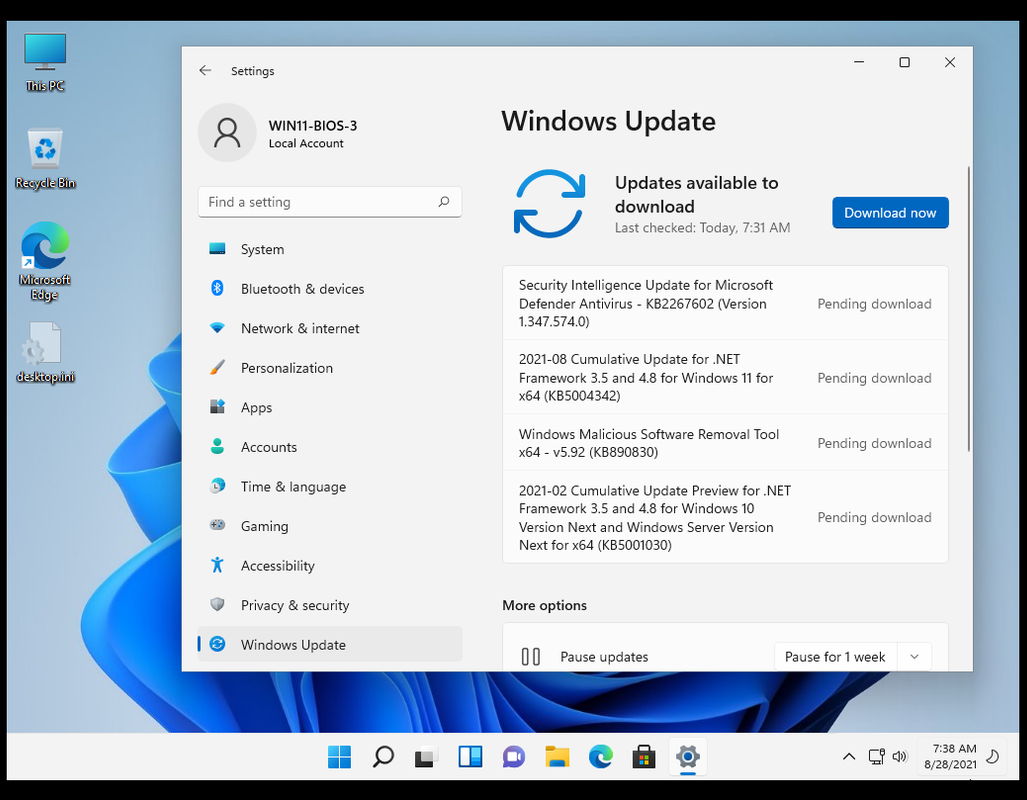Open Task View on the taskbar
The image size is (1027, 800).
pos(426,757)
